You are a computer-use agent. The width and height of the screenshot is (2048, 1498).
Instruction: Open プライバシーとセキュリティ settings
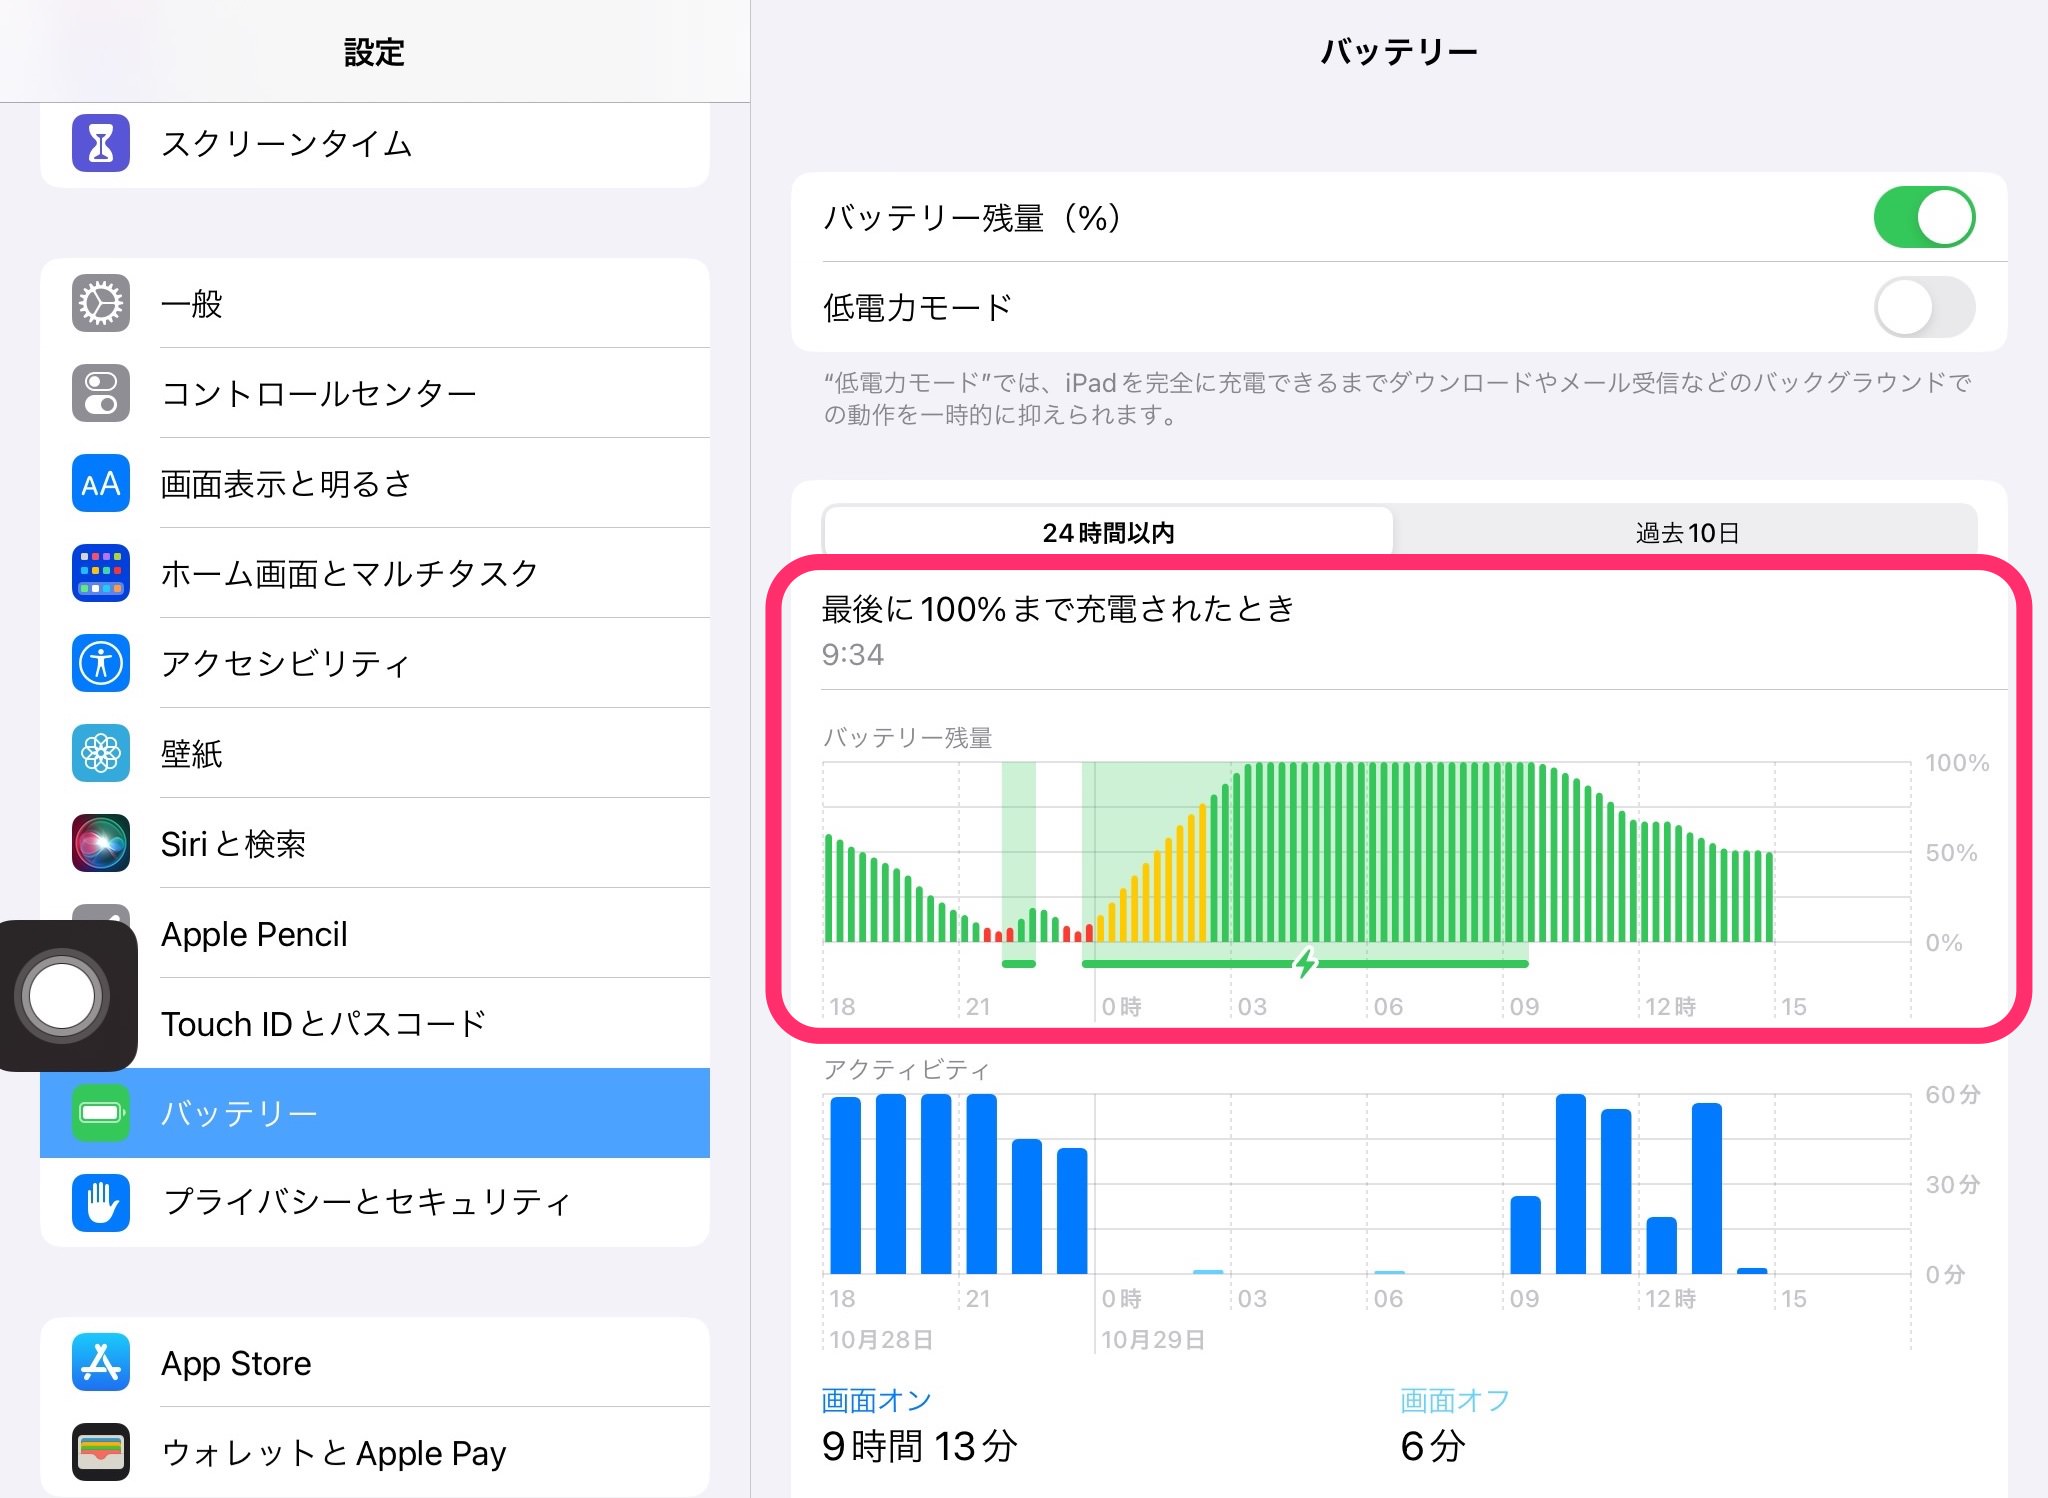(375, 1203)
